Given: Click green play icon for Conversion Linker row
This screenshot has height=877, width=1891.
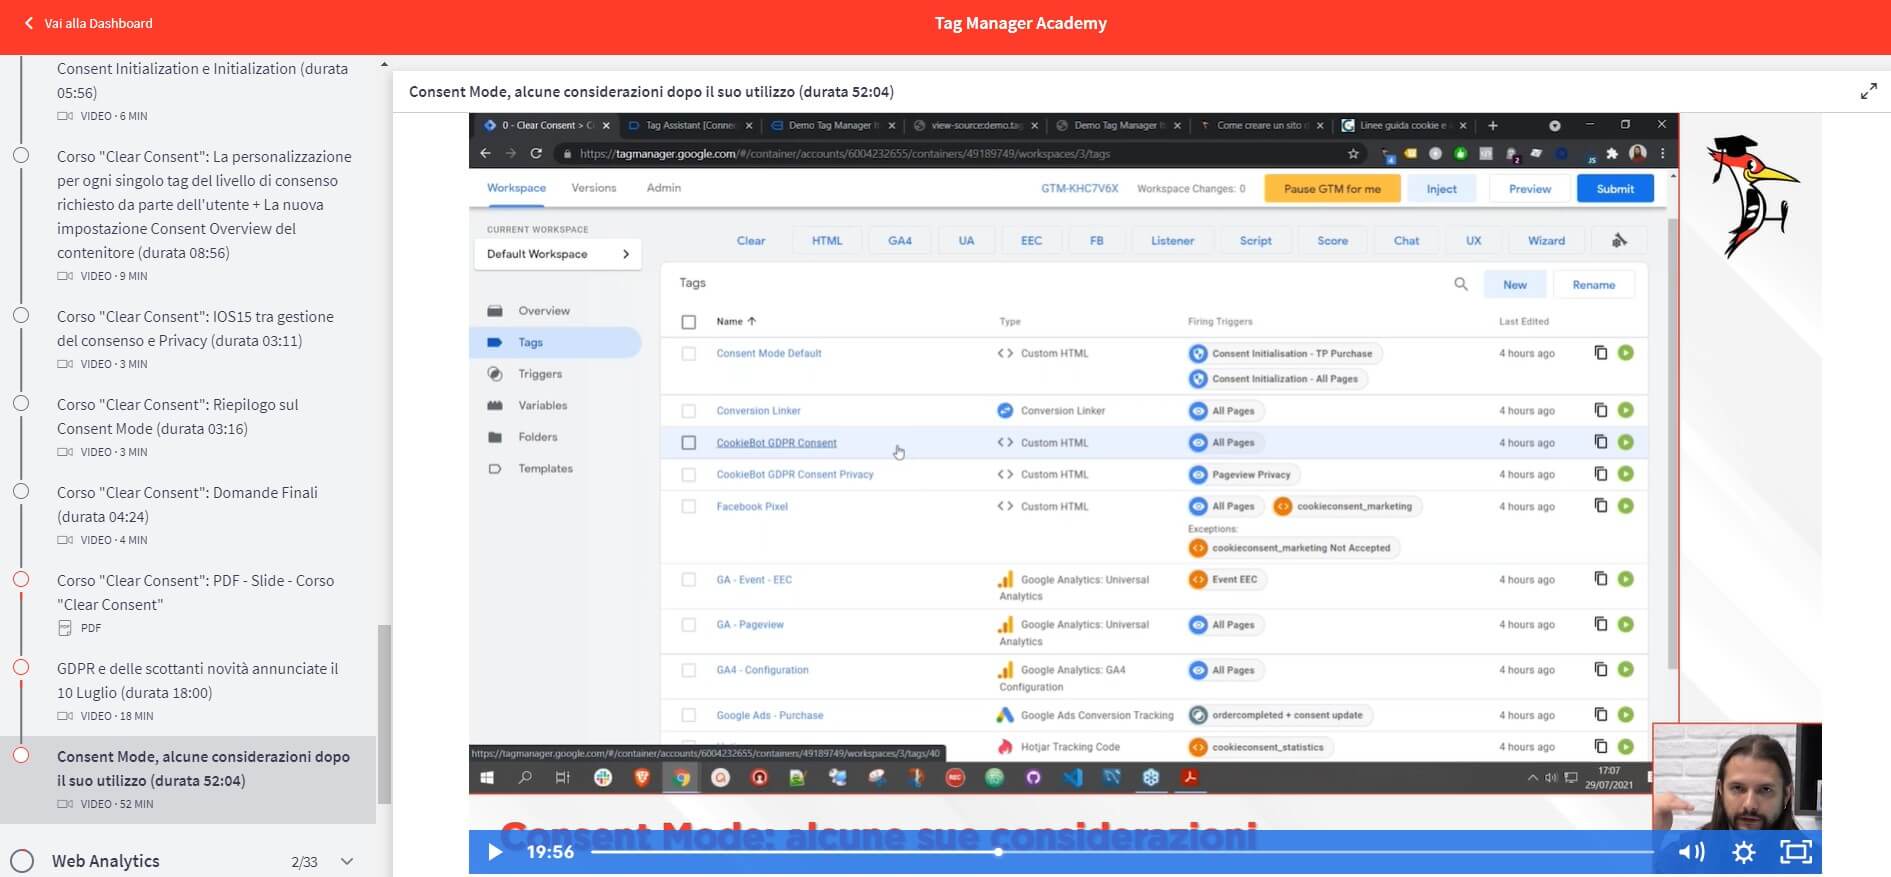Looking at the screenshot, I should (1626, 410).
